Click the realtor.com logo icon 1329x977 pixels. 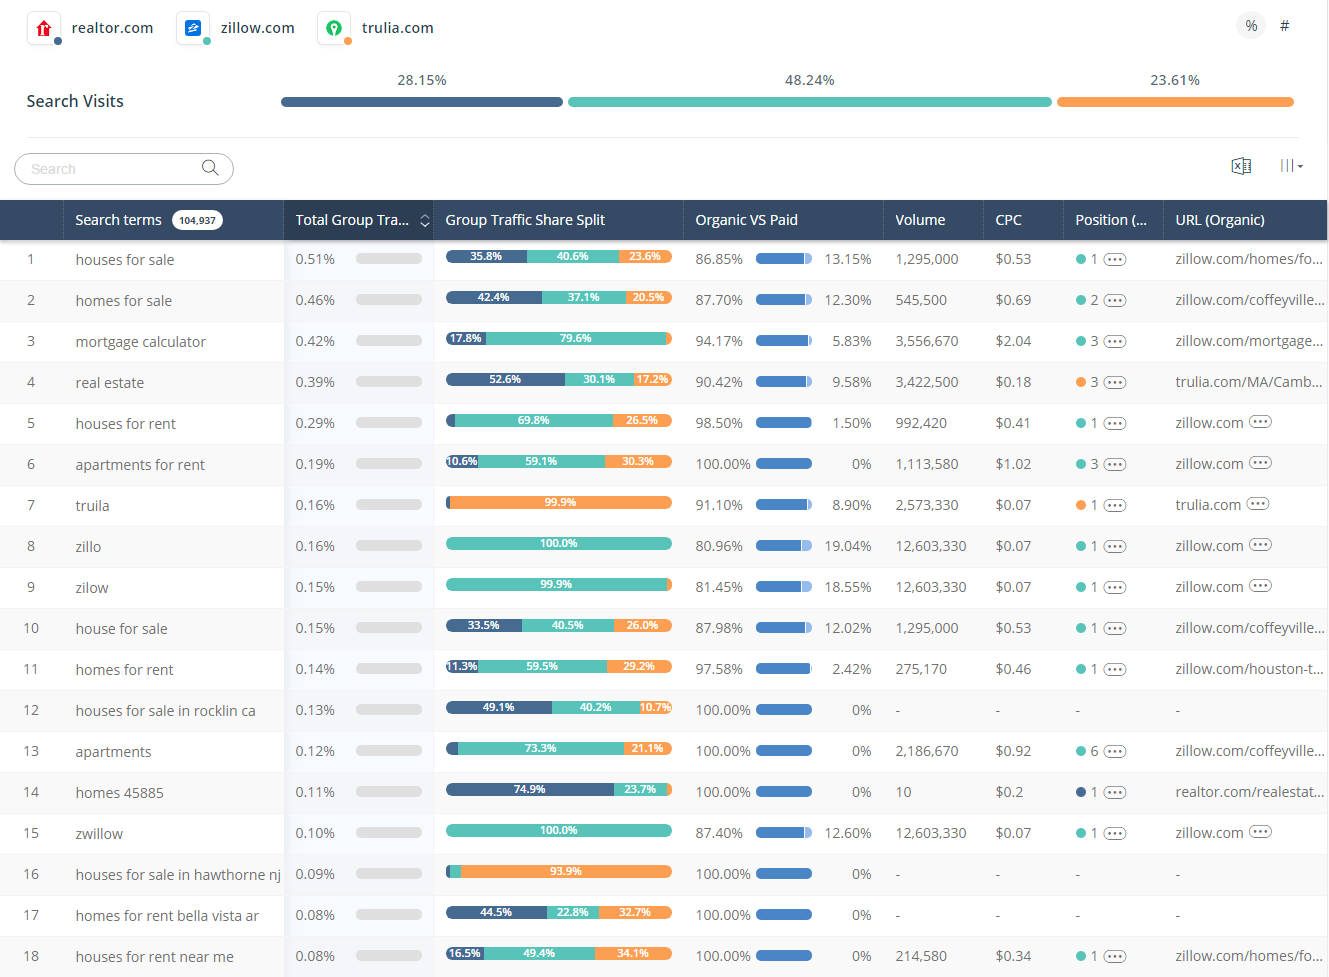(x=43, y=29)
